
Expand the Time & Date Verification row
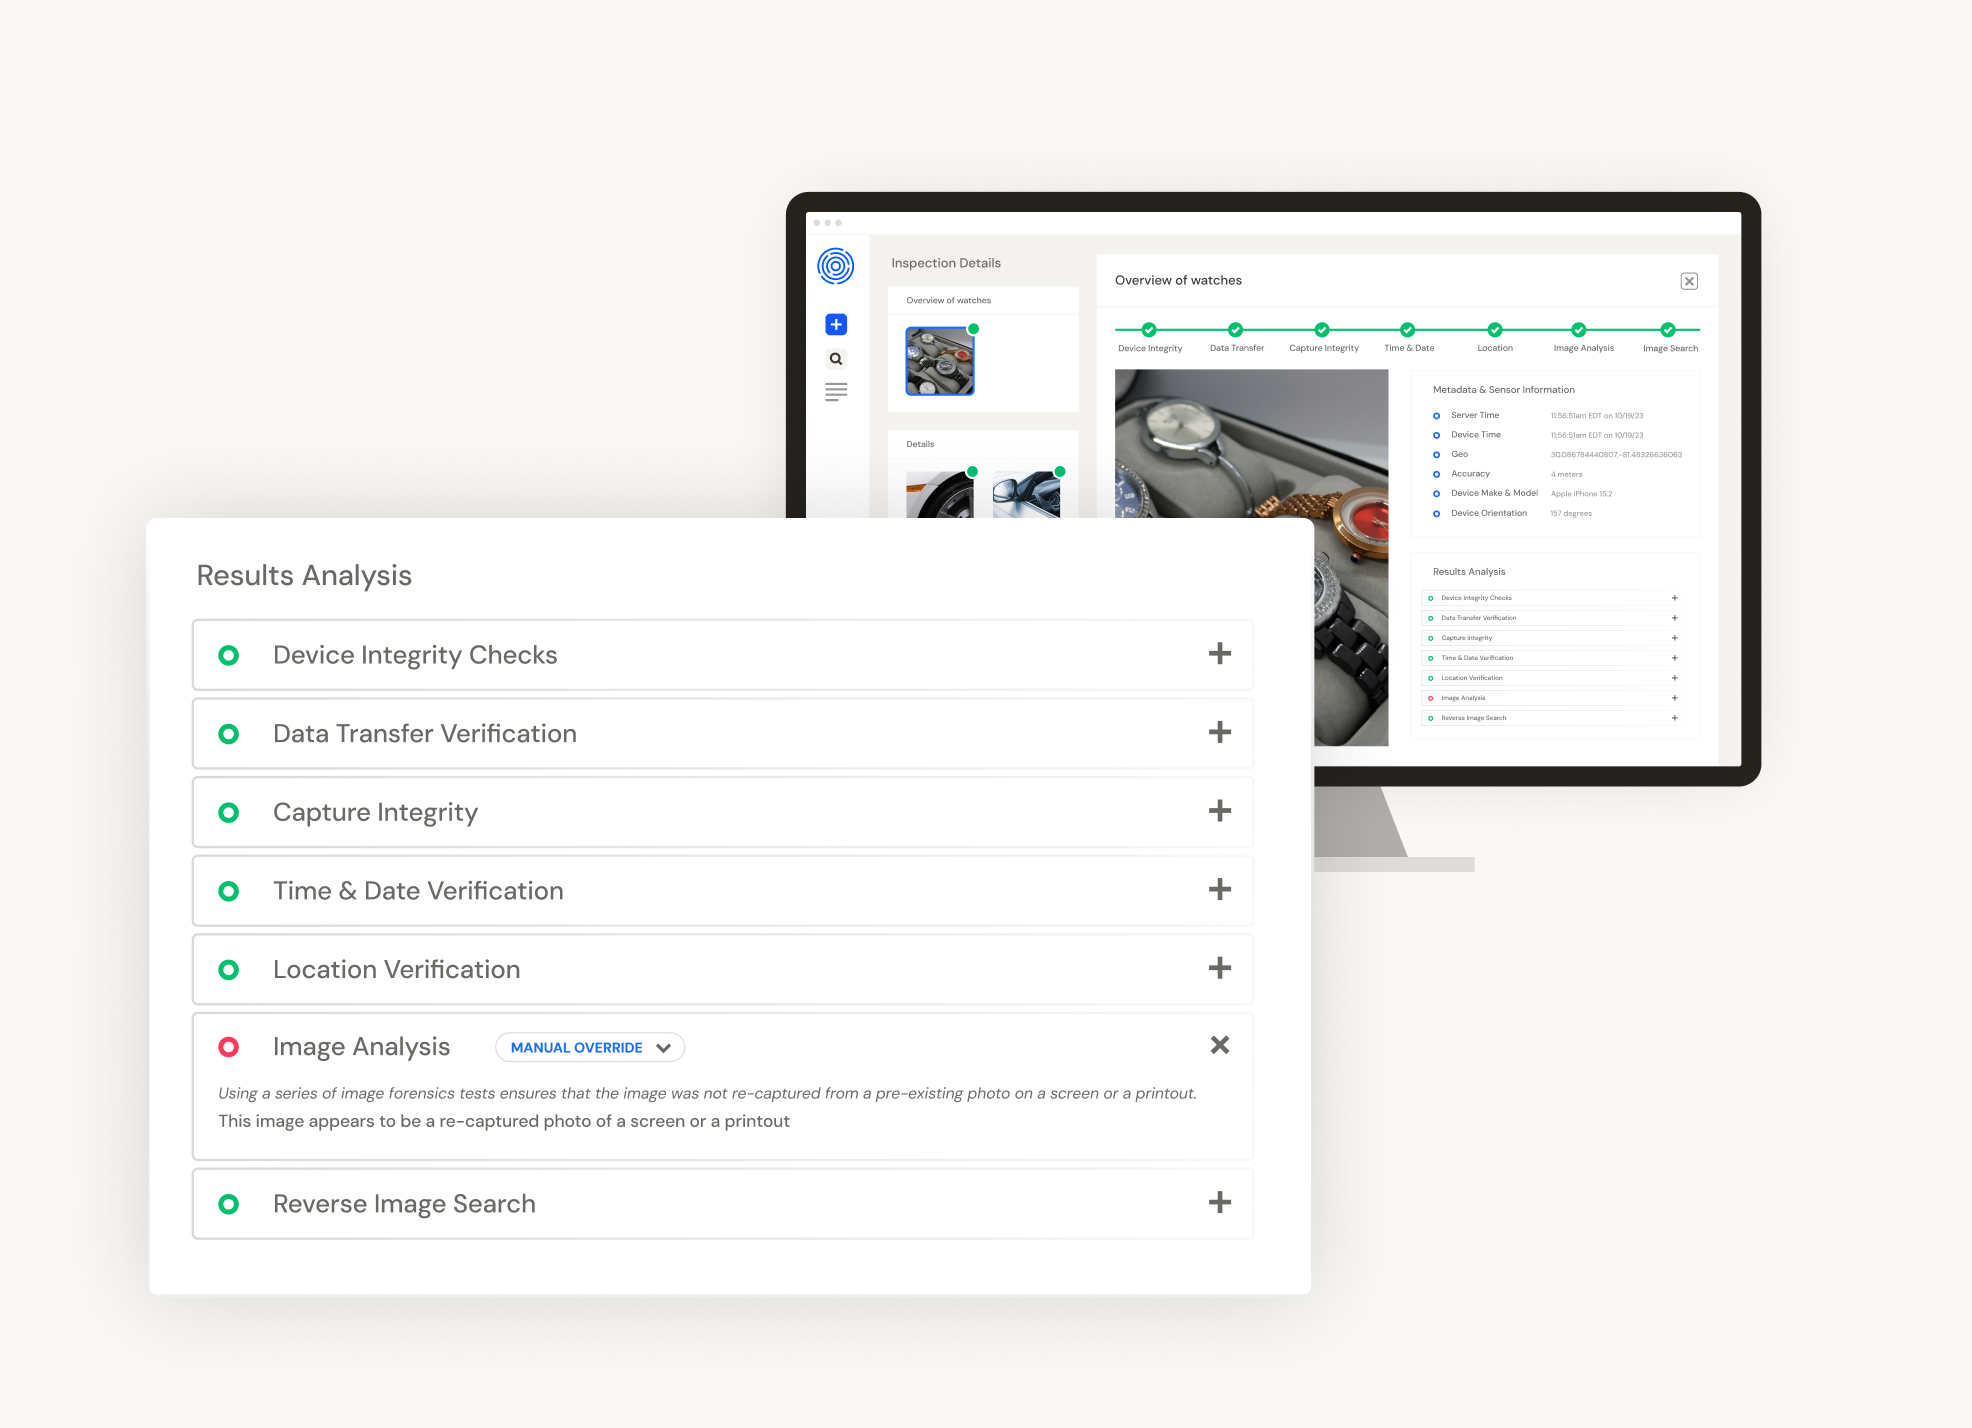(x=1219, y=890)
